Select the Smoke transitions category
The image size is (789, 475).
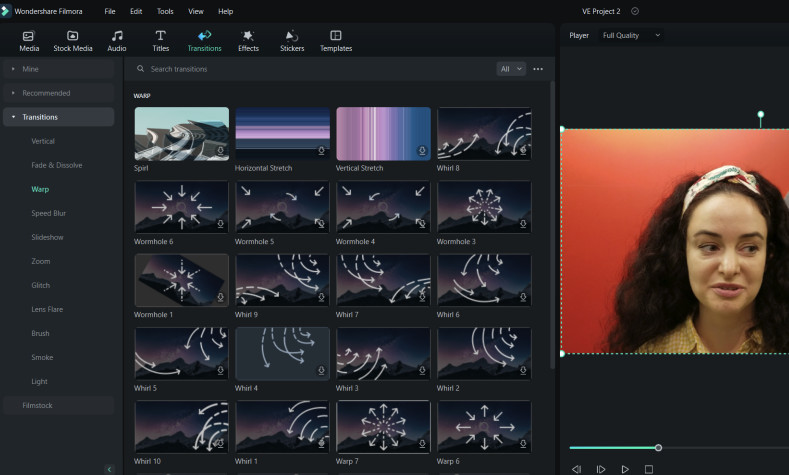[42, 357]
